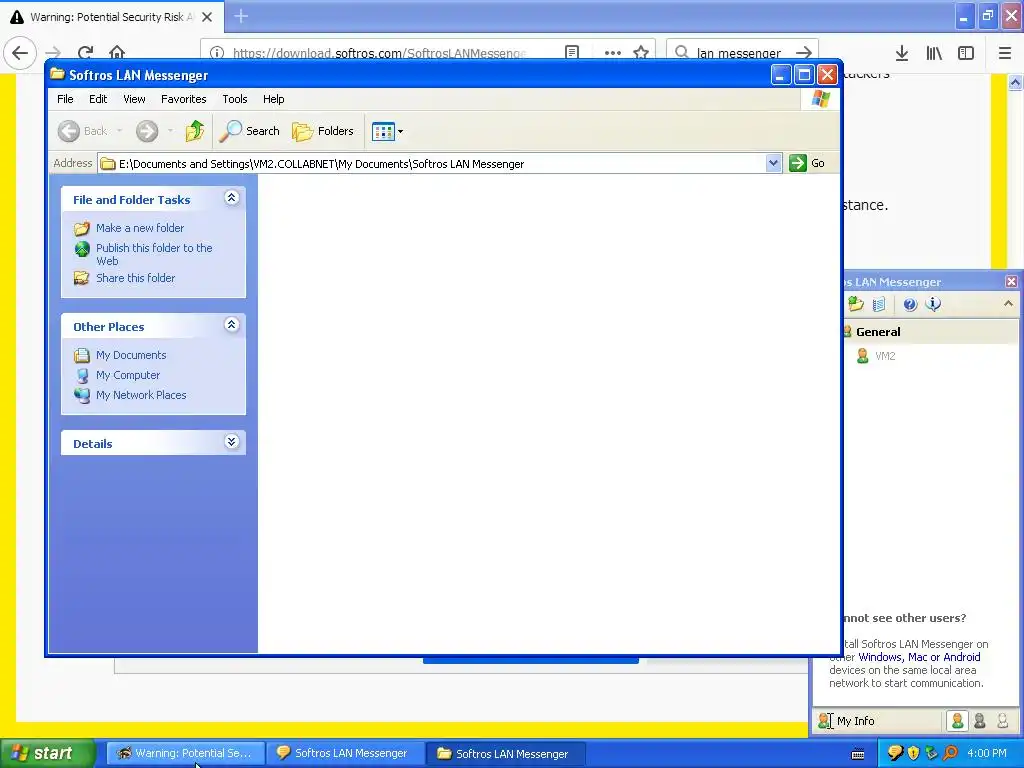This screenshot has height=768, width=1024.
Task: Go to My Computer in Other Places
Action: point(128,376)
